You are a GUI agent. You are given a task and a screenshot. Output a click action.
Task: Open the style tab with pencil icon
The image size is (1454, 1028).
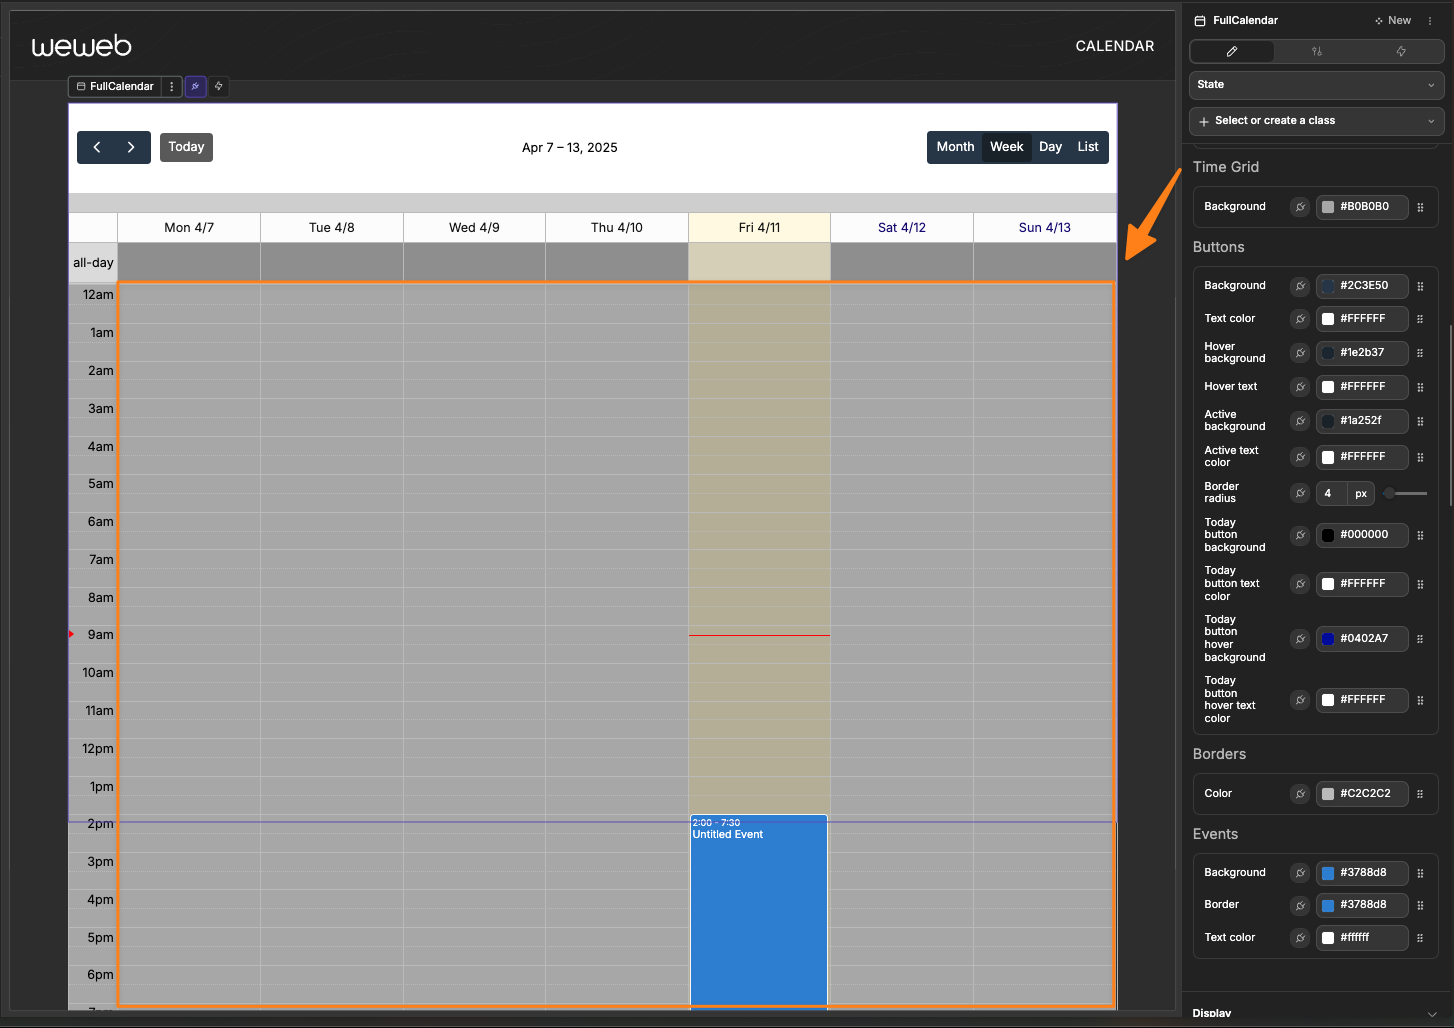pyautogui.click(x=1232, y=51)
